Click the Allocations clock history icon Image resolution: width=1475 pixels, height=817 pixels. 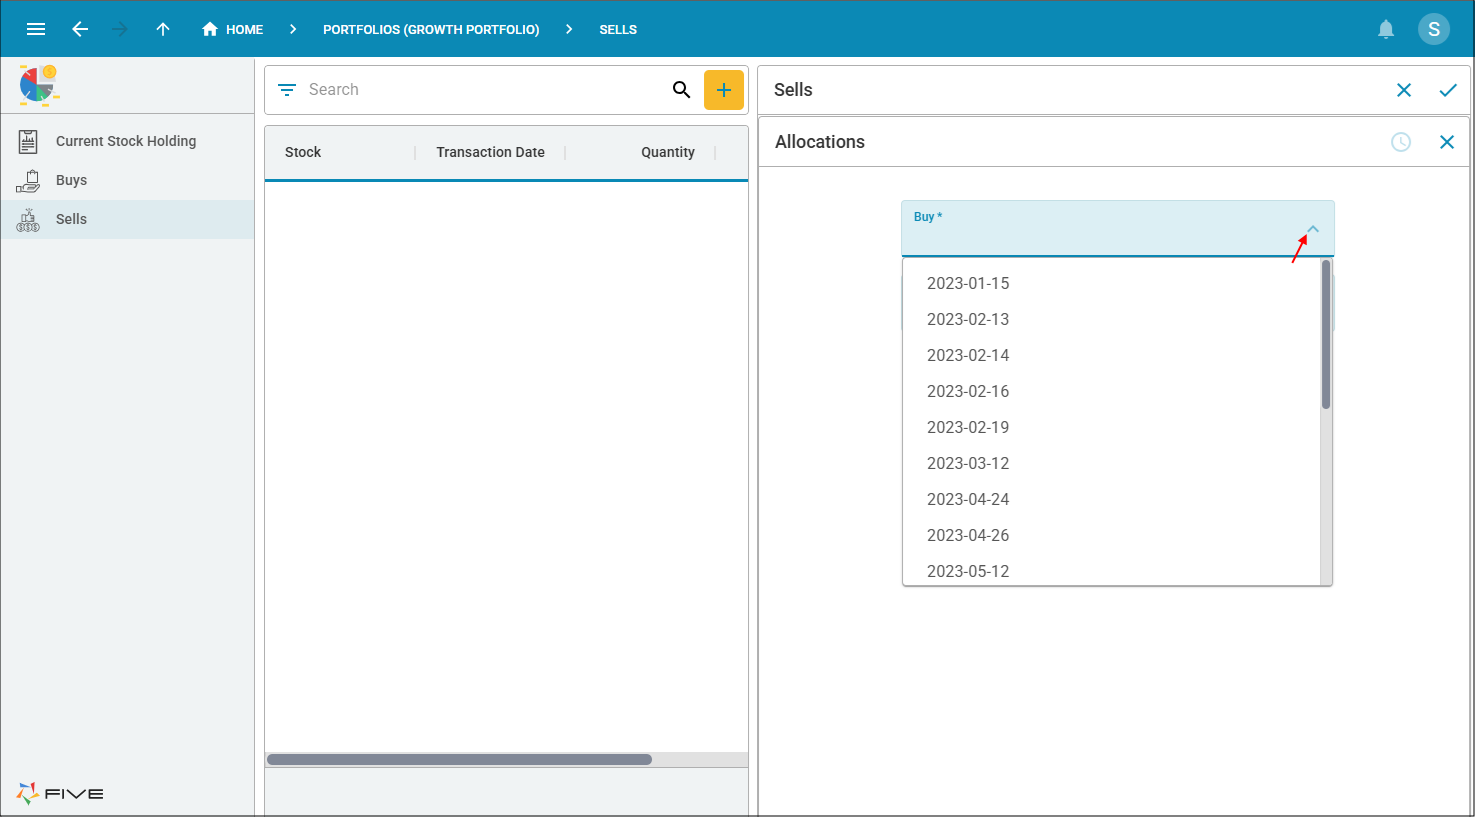[1401, 142]
